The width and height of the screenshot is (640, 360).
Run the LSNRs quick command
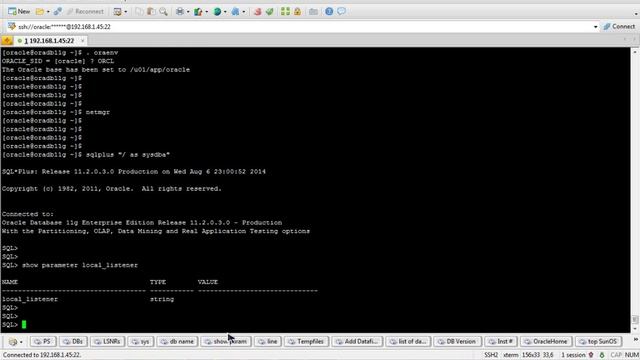(x=107, y=342)
